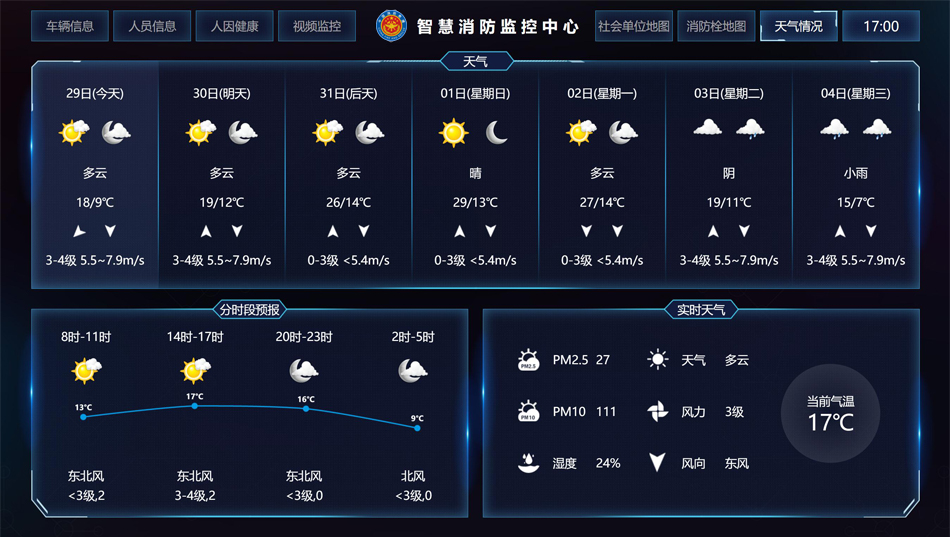
Task: Click the PM2.5 air quality icon
Action: pos(528,360)
